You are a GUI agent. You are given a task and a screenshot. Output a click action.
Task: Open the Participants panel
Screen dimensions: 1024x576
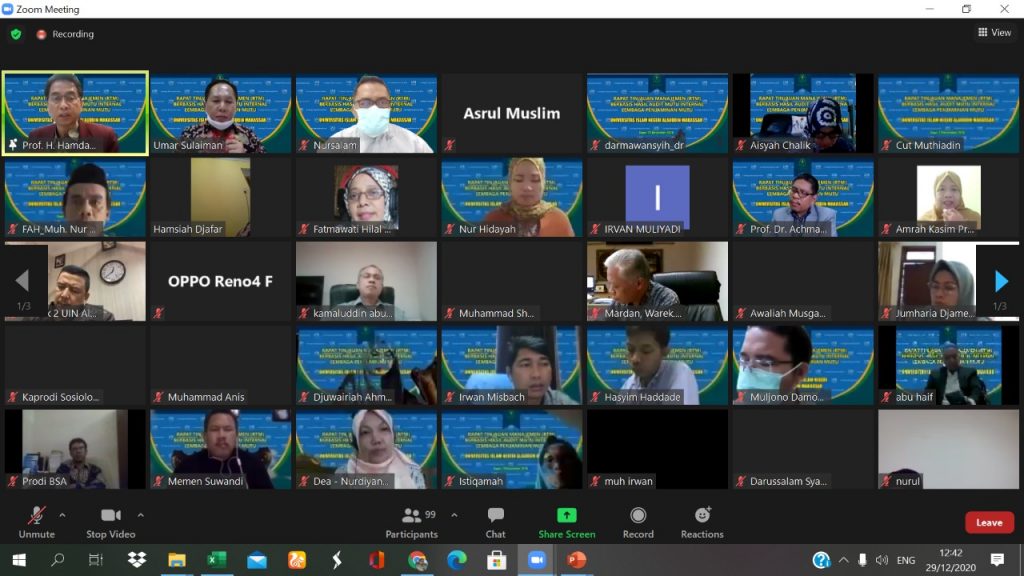click(x=411, y=522)
